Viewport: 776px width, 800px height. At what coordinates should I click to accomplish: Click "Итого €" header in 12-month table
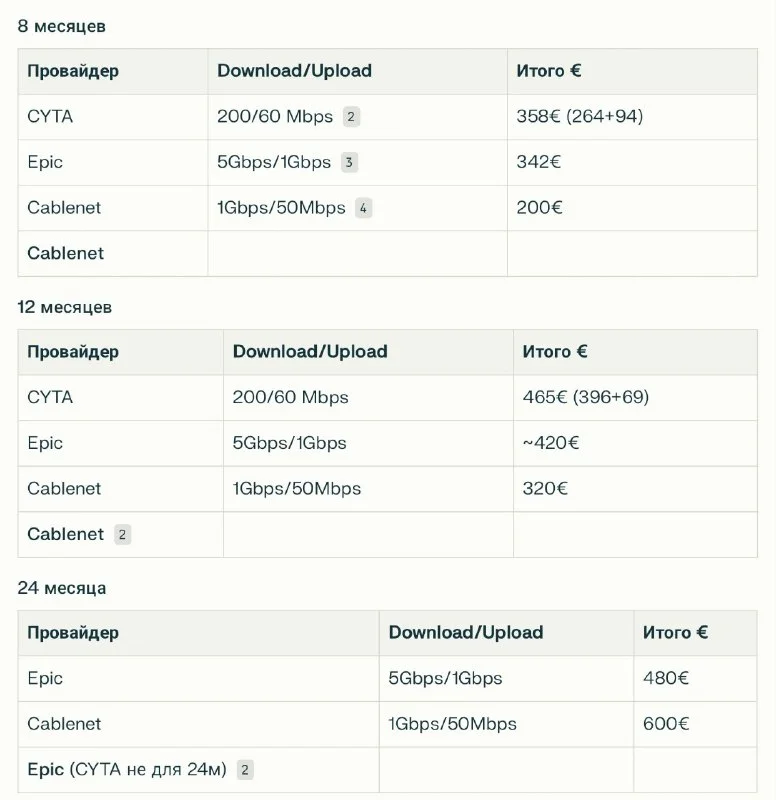pyautogui.click(x=554, y=352)
